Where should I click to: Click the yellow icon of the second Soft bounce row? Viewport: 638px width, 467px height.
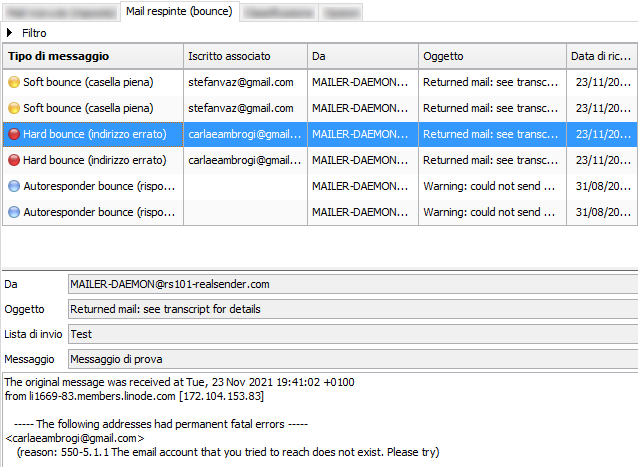coord(14,108)
